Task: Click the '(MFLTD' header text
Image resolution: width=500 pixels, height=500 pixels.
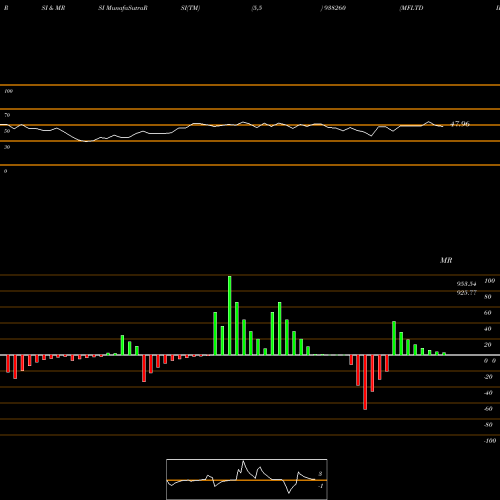Action: [411, 8]
